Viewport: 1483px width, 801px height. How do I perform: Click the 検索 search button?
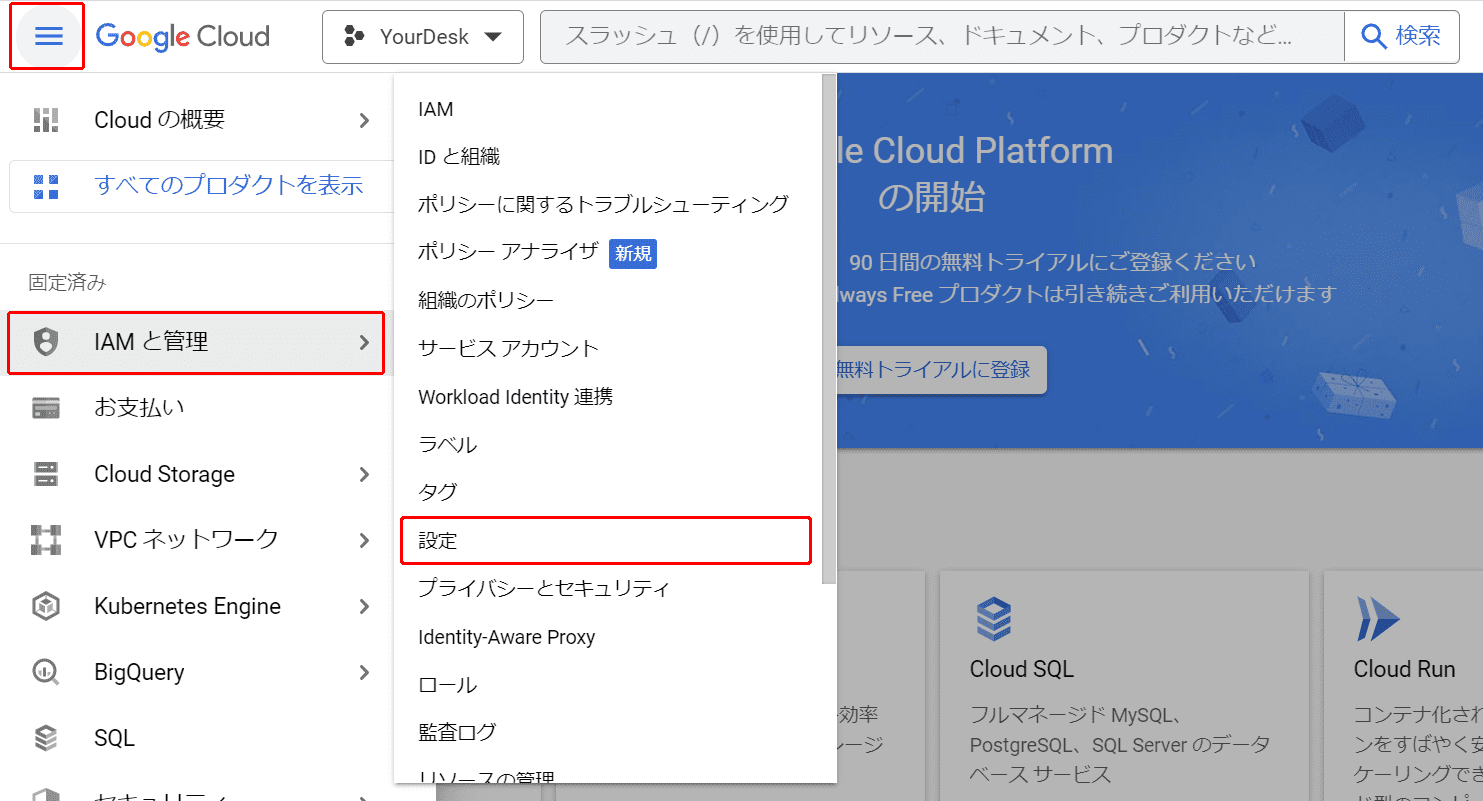click(x=1400, y=37)
